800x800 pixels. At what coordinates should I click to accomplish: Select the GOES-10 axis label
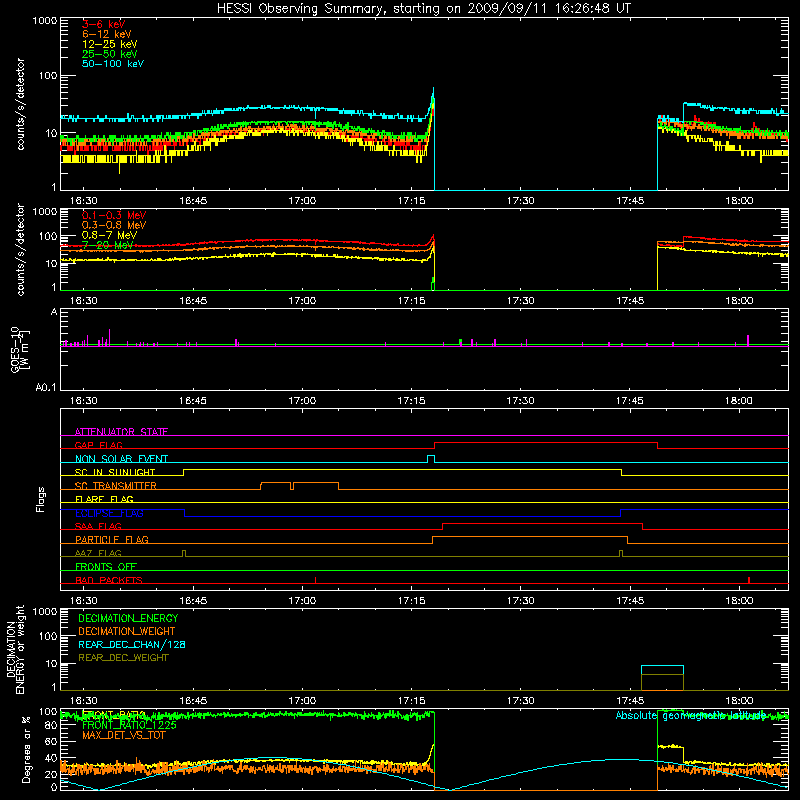[x=15, y=349]
